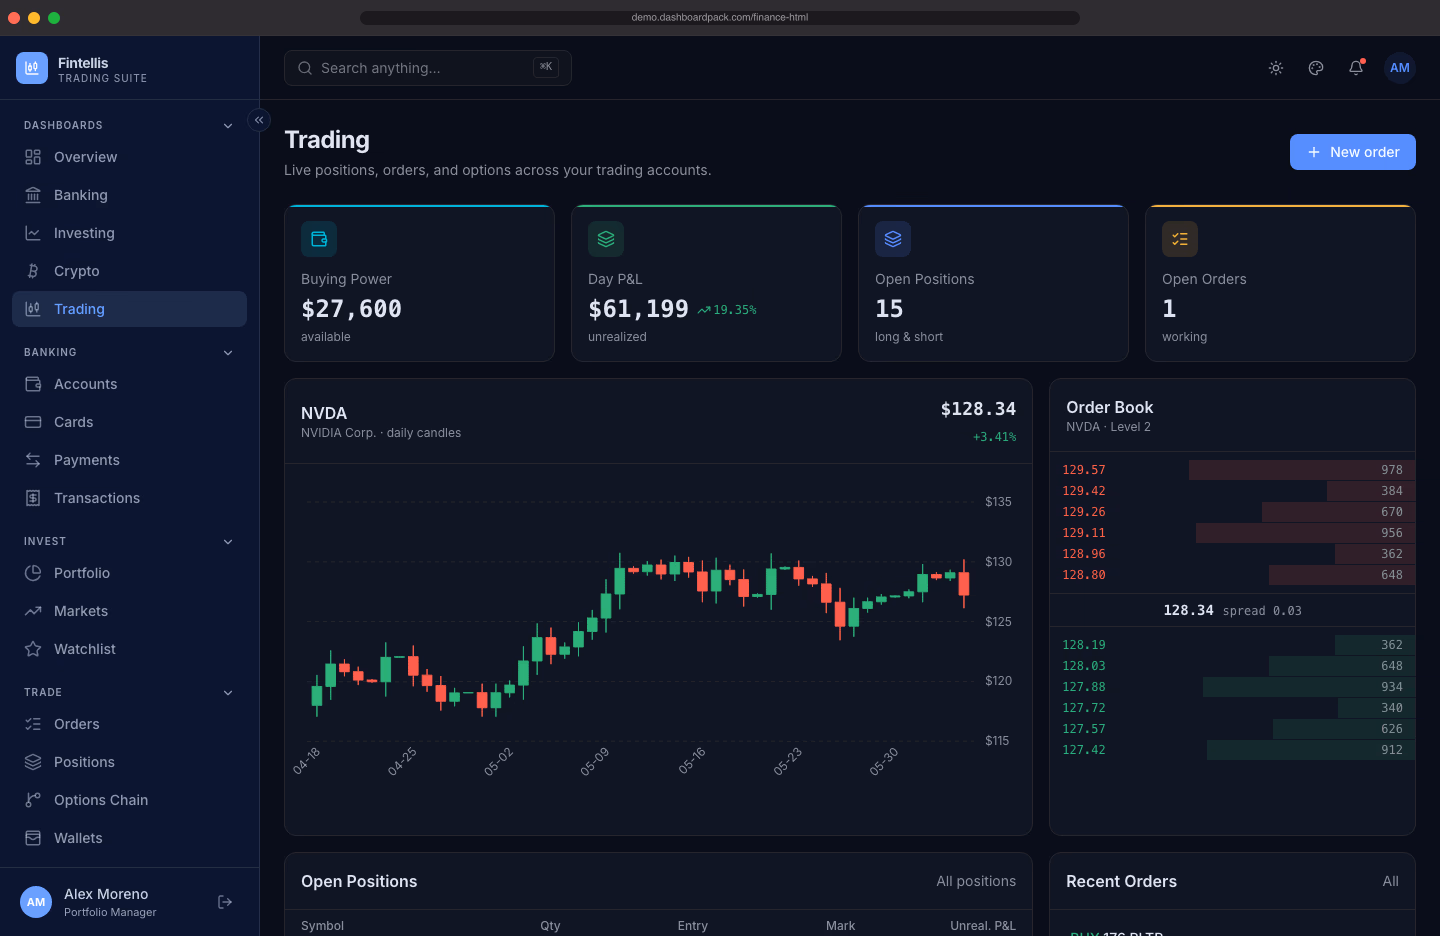Click the search magnifier icon

(x=305, y=68)
